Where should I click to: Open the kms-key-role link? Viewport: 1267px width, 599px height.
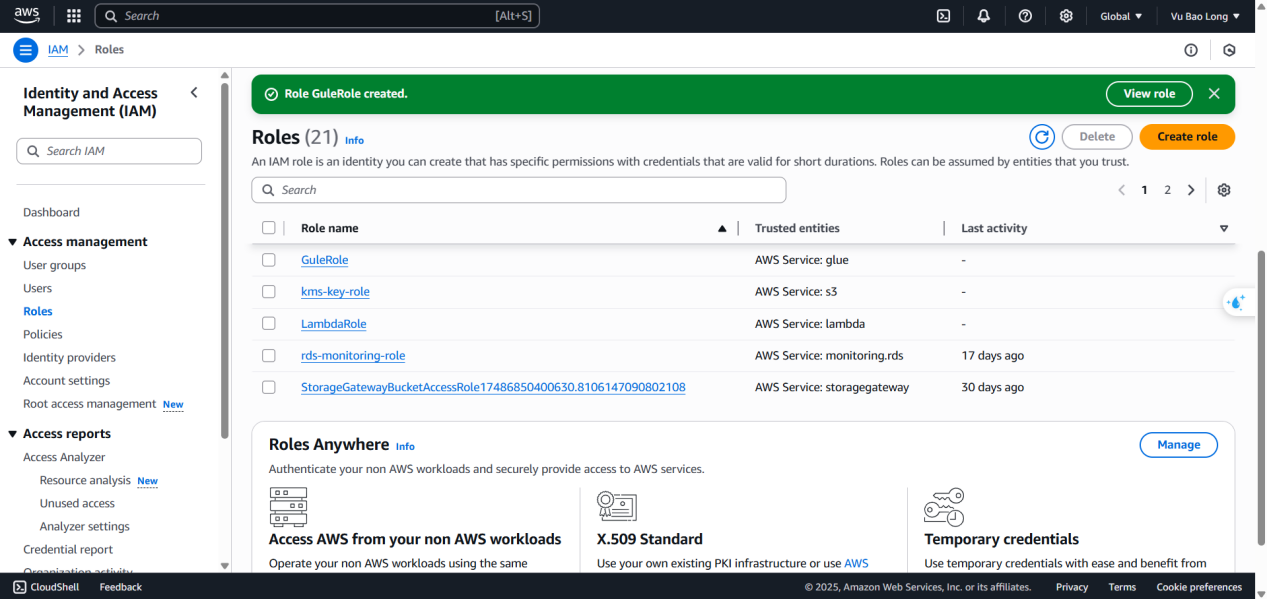335,292
